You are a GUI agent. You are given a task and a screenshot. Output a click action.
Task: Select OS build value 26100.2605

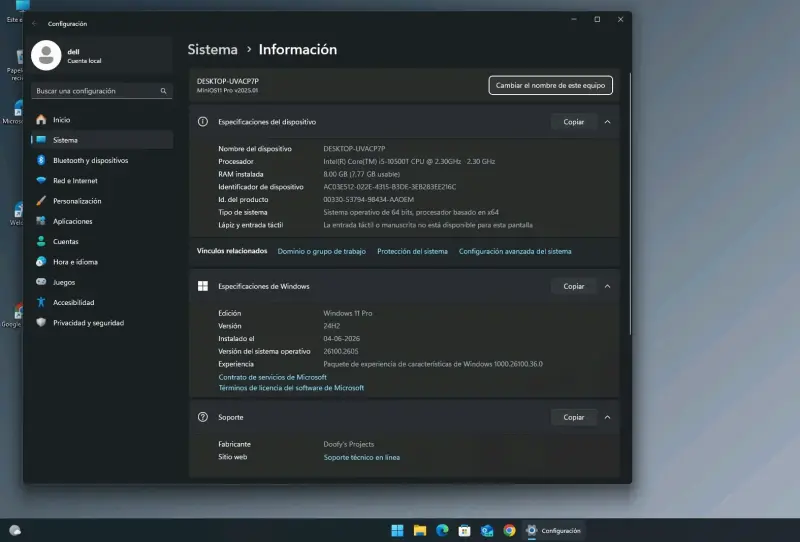pyautogui.click(x=341, y=351)
